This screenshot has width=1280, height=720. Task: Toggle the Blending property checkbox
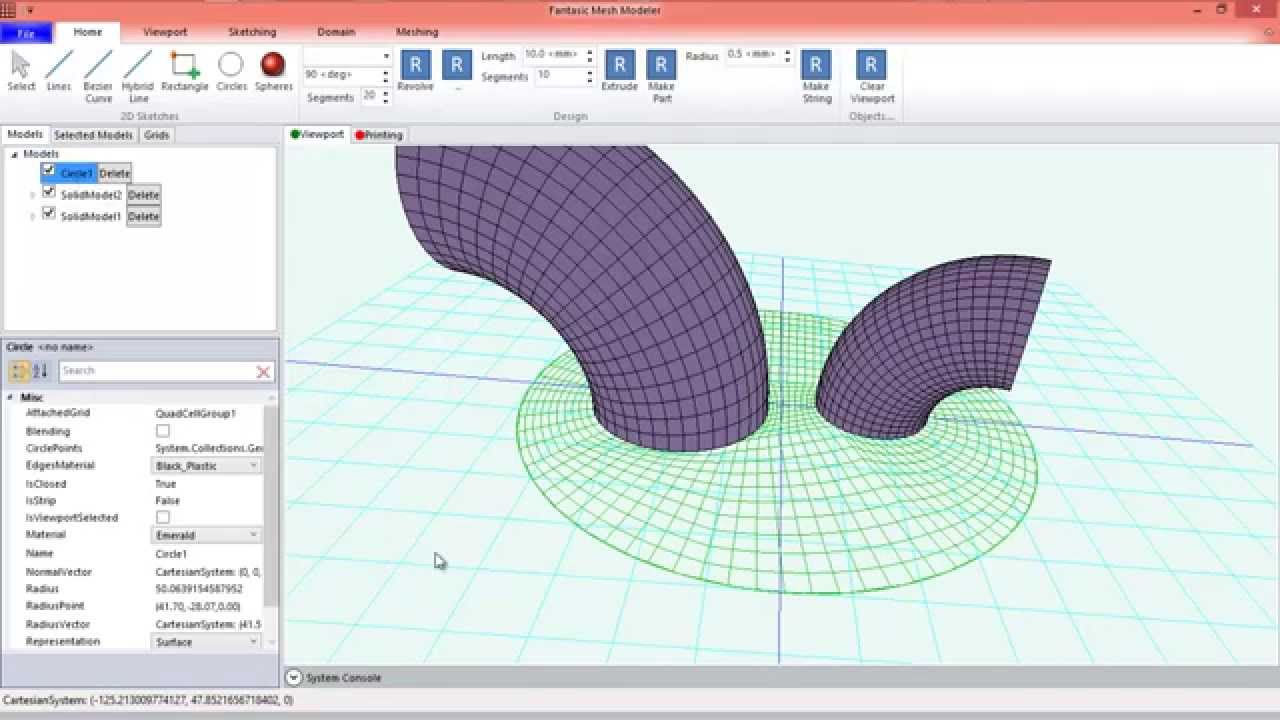(163, 431)
